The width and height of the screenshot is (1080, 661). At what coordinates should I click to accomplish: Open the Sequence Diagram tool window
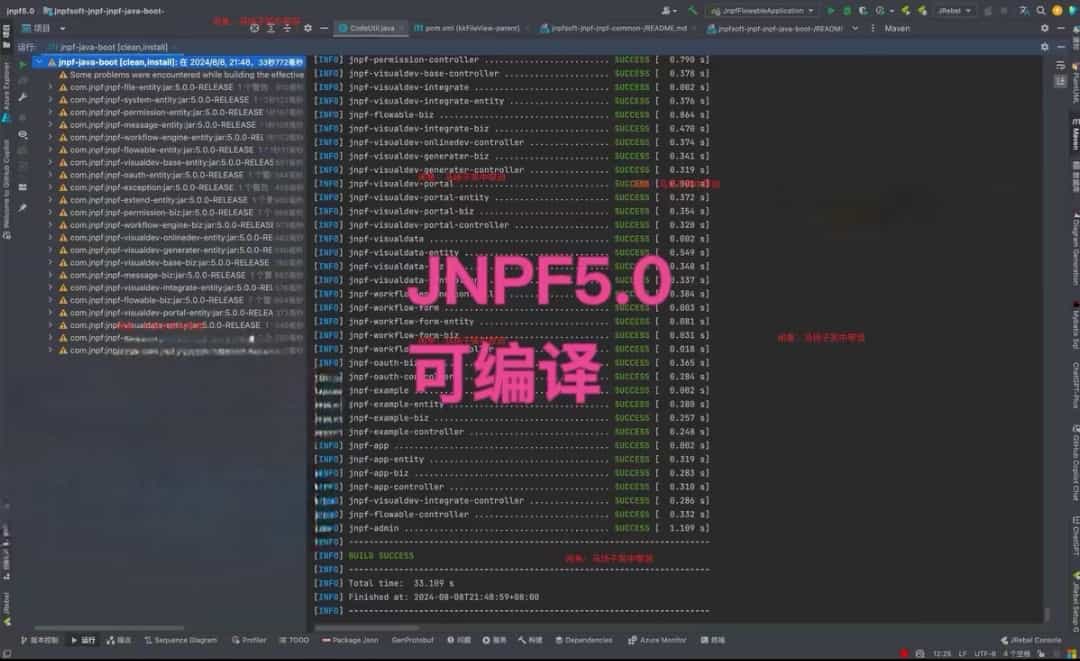(180, 640)
